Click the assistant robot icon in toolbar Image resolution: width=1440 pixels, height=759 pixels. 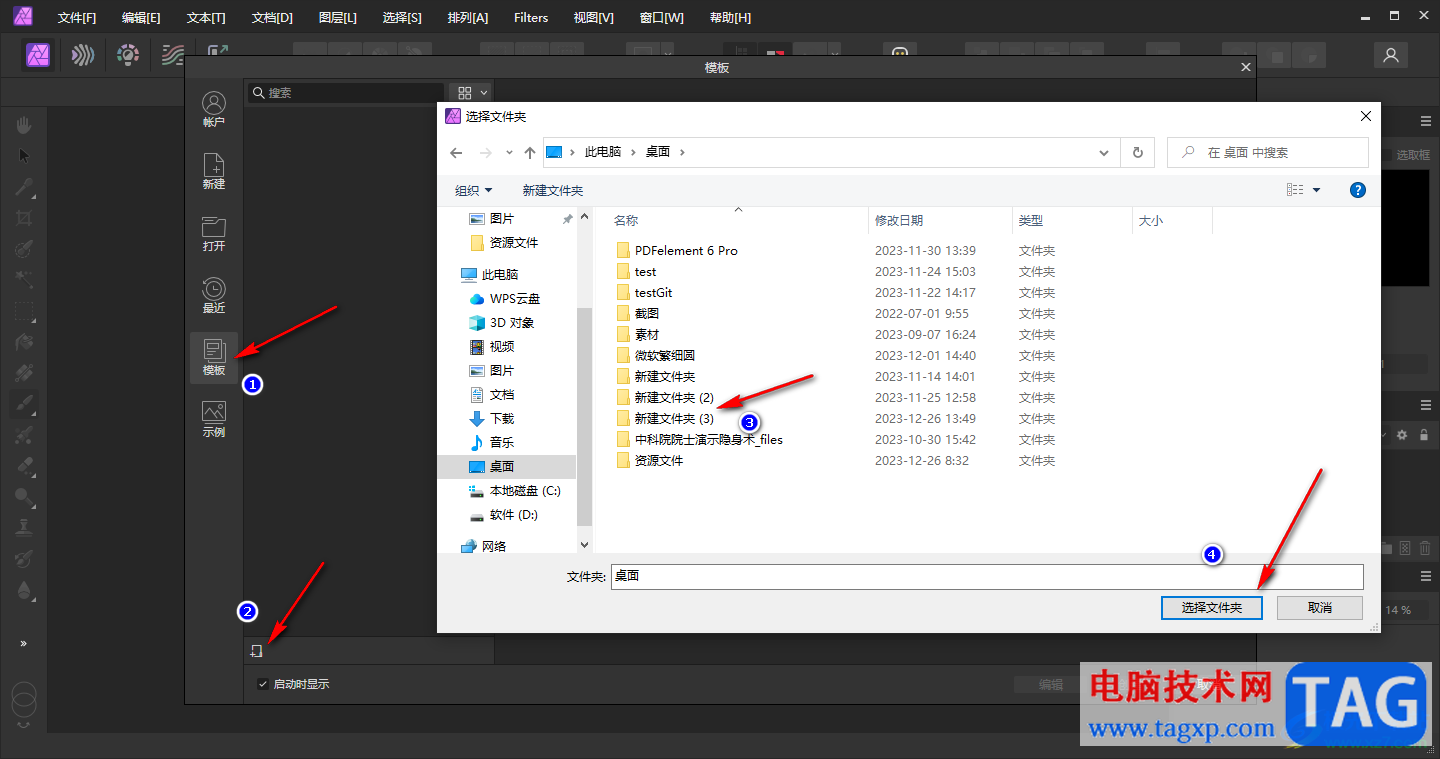tap(900, 55)
